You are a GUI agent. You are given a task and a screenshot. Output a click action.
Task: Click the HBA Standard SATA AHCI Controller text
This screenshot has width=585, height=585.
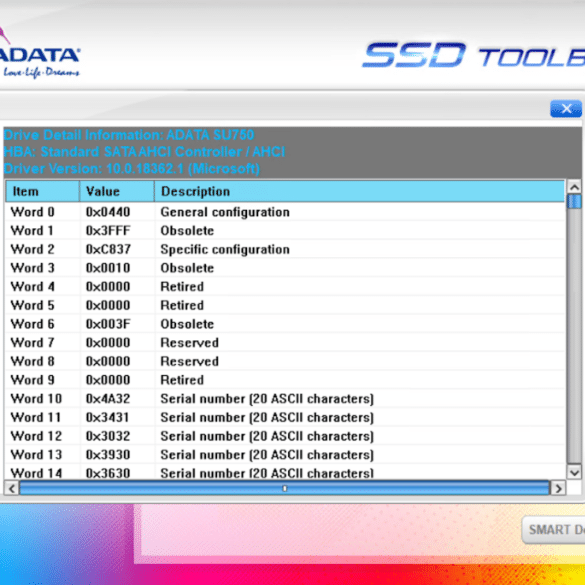pyautogui.click(x=144, y=152)
